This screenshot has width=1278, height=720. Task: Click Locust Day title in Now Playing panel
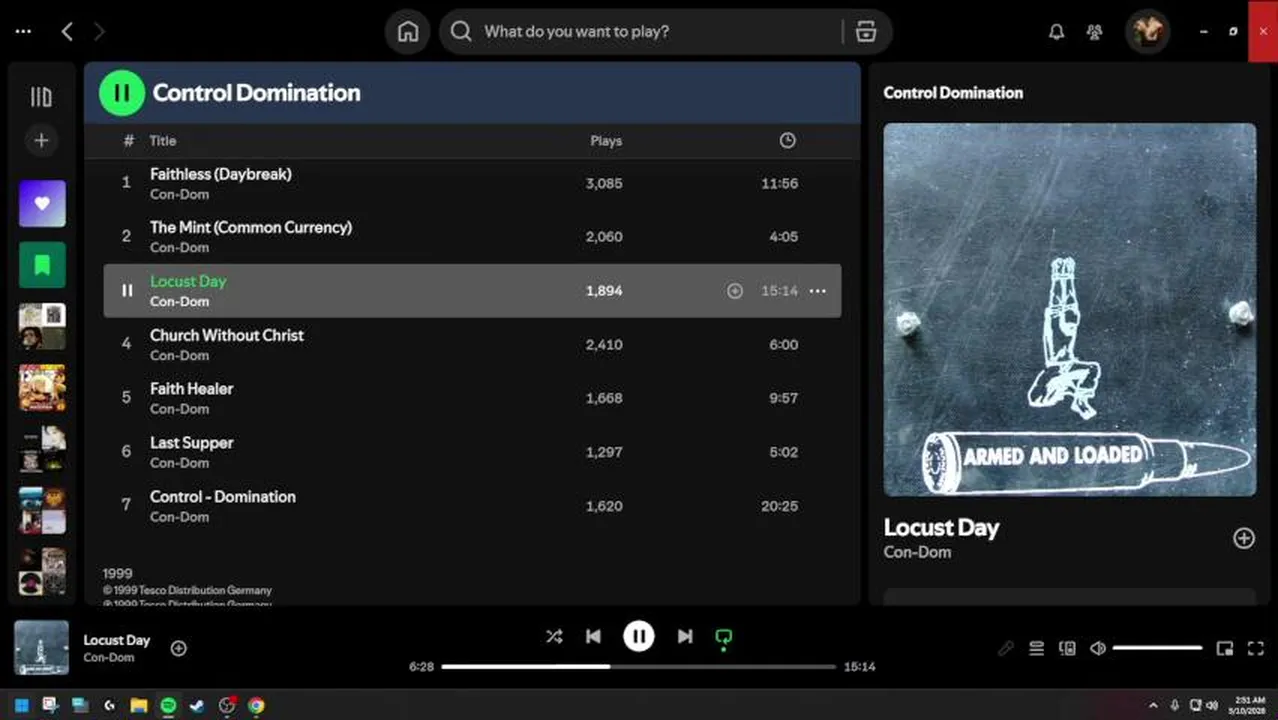(941, 528)
